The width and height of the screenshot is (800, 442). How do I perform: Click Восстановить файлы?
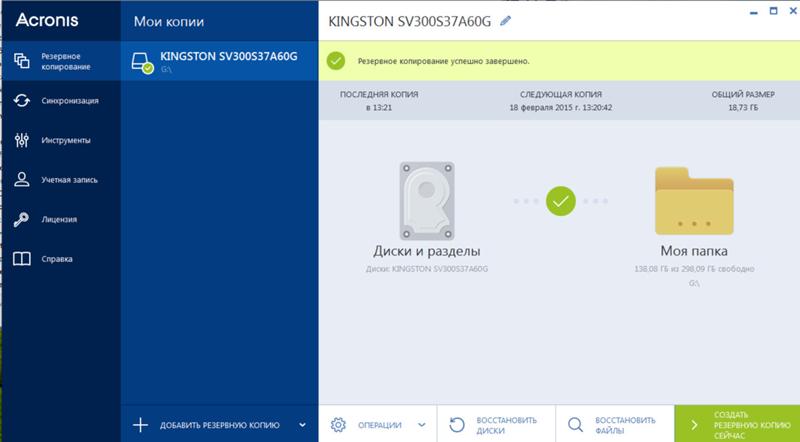[615, 425]
